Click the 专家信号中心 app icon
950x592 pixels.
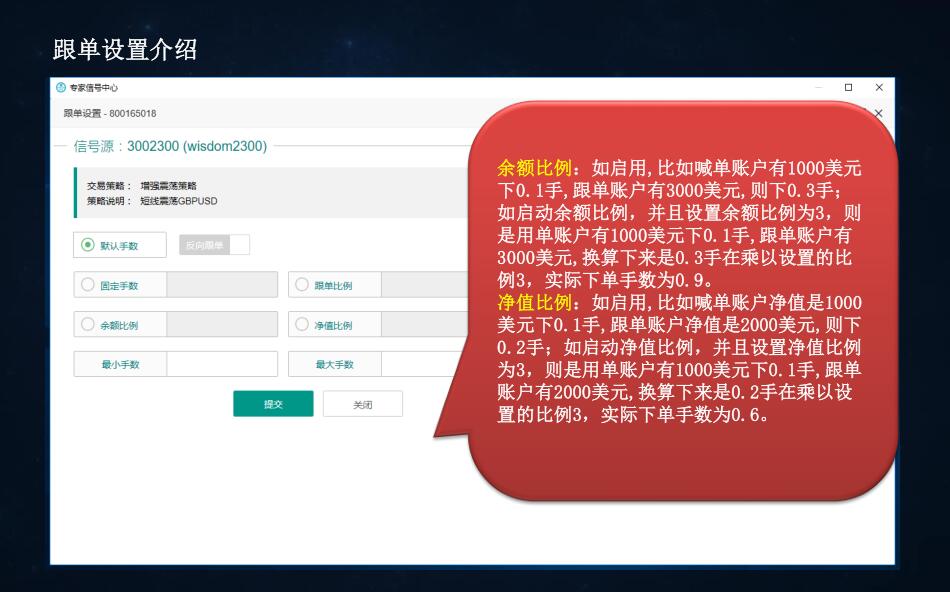61,88
